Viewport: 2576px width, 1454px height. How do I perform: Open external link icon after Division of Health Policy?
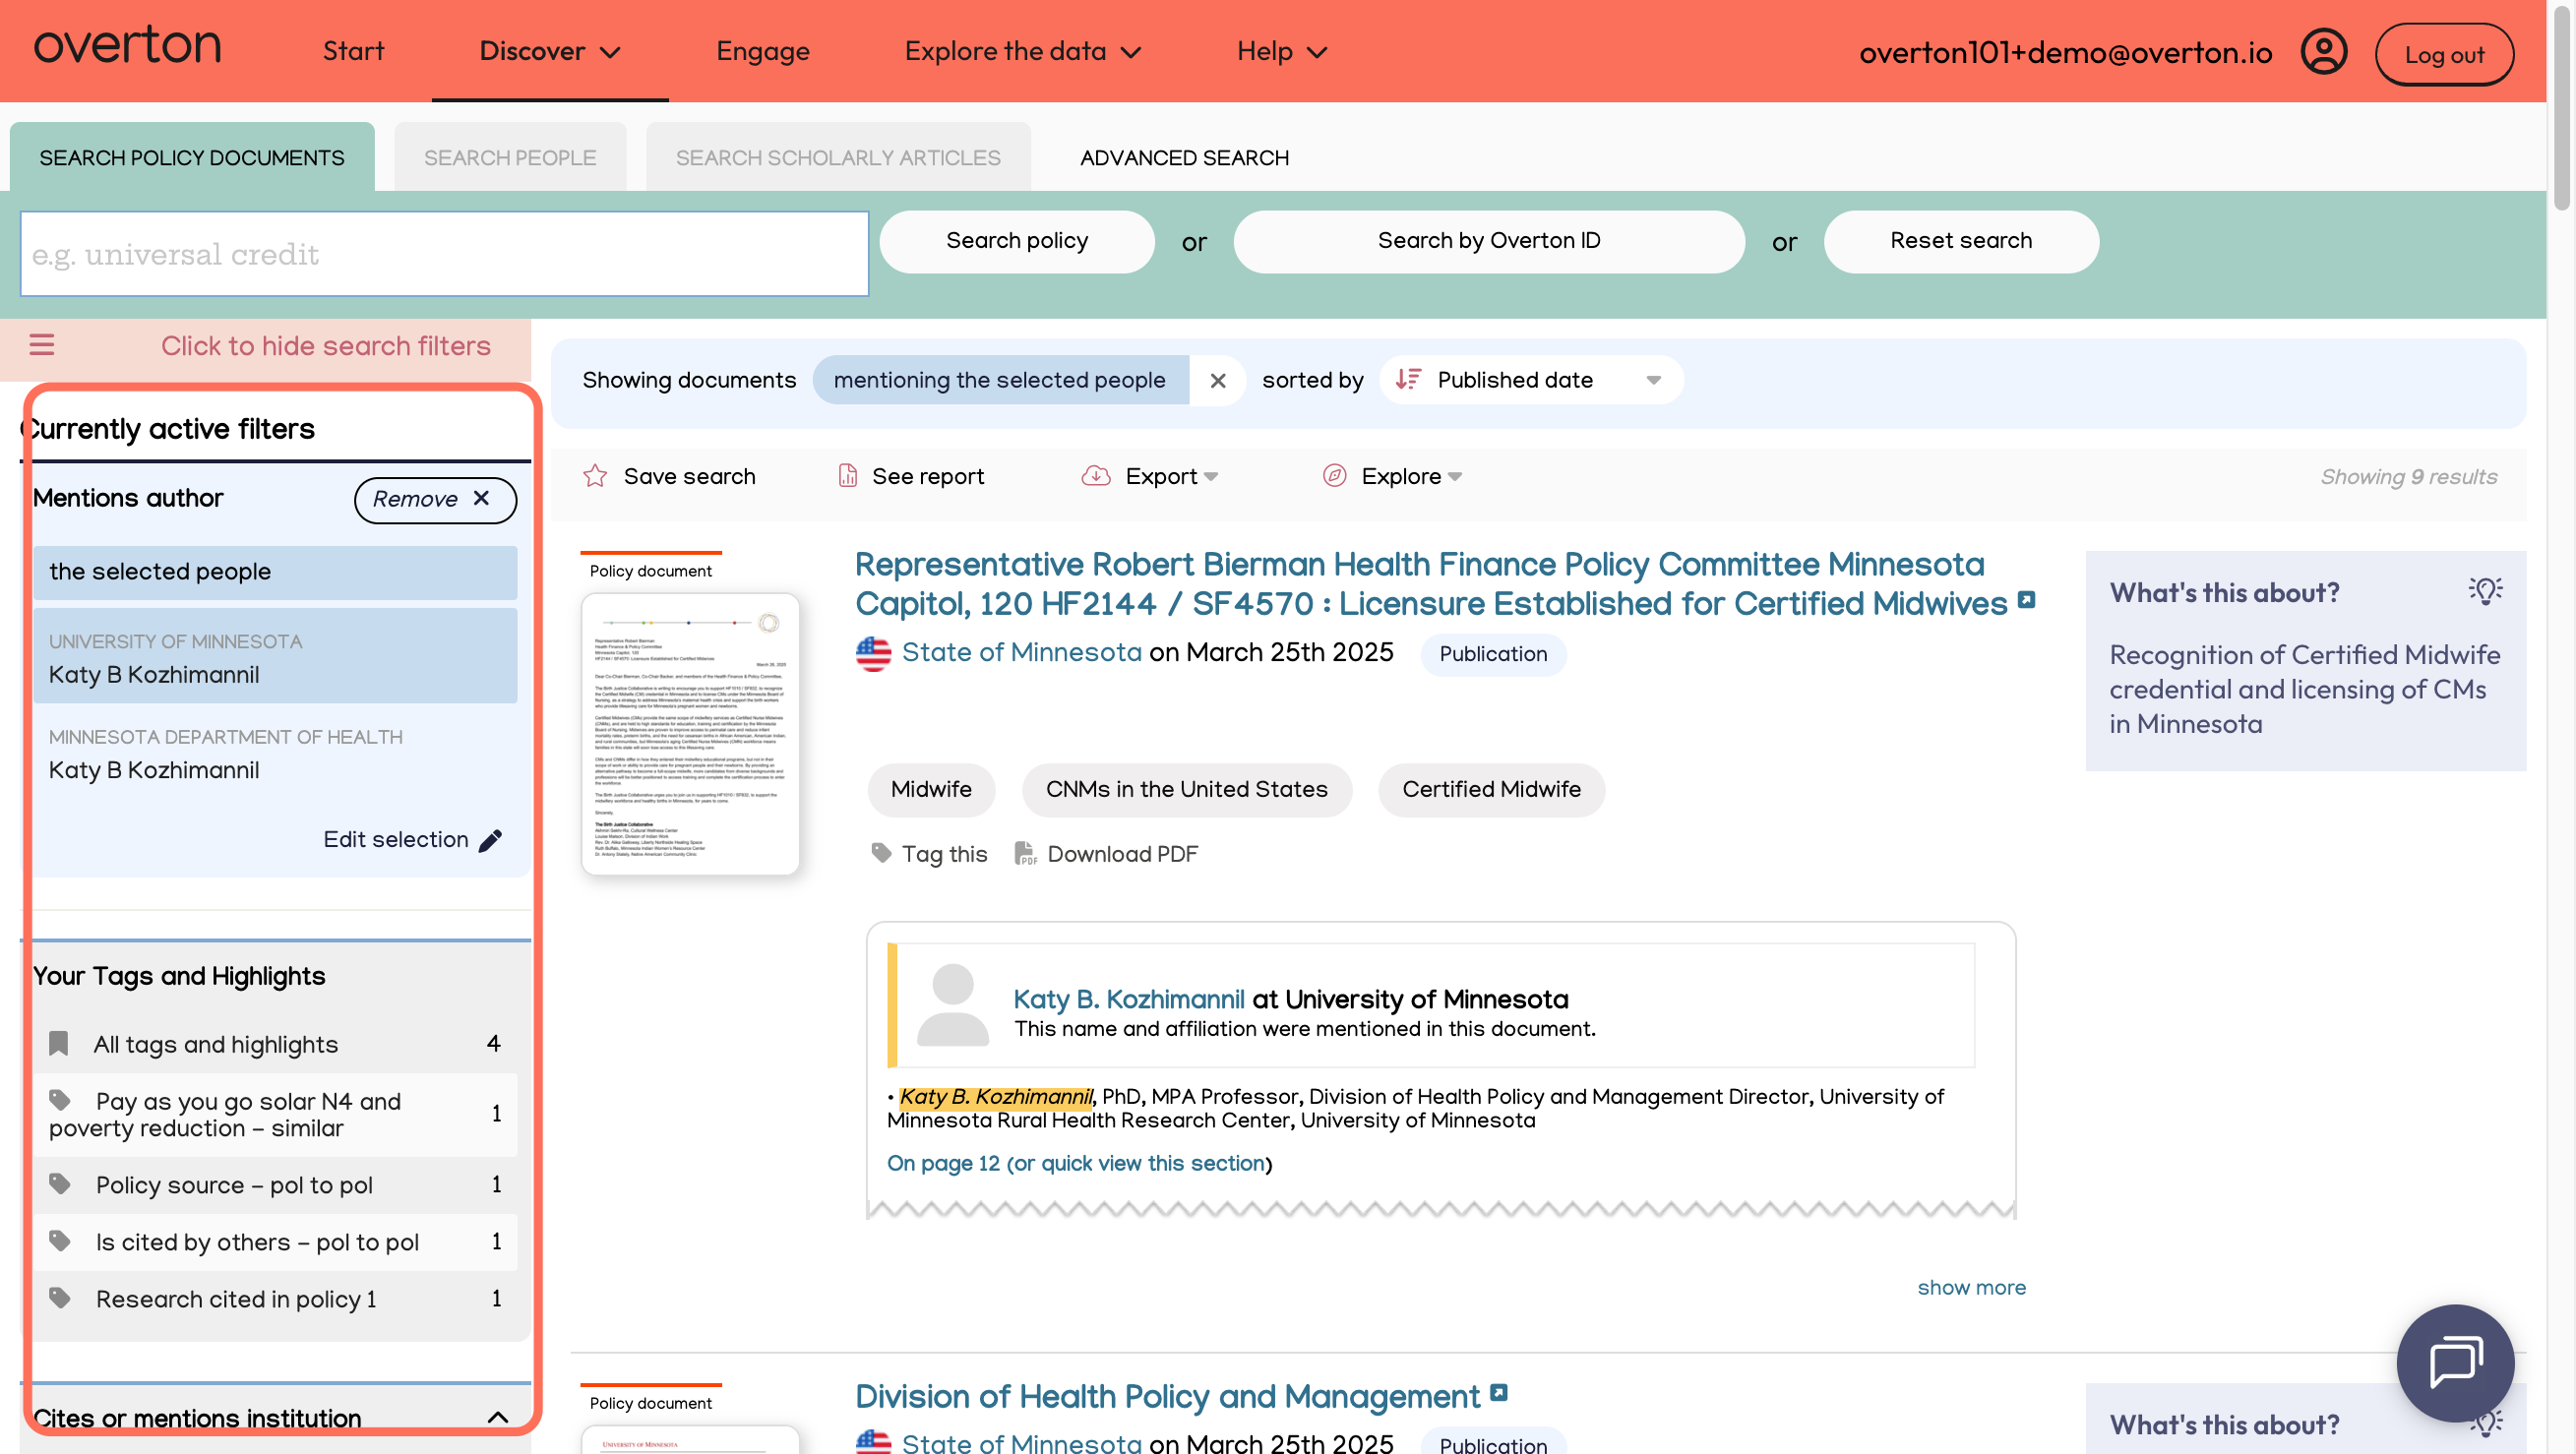coord(1498,1392)
